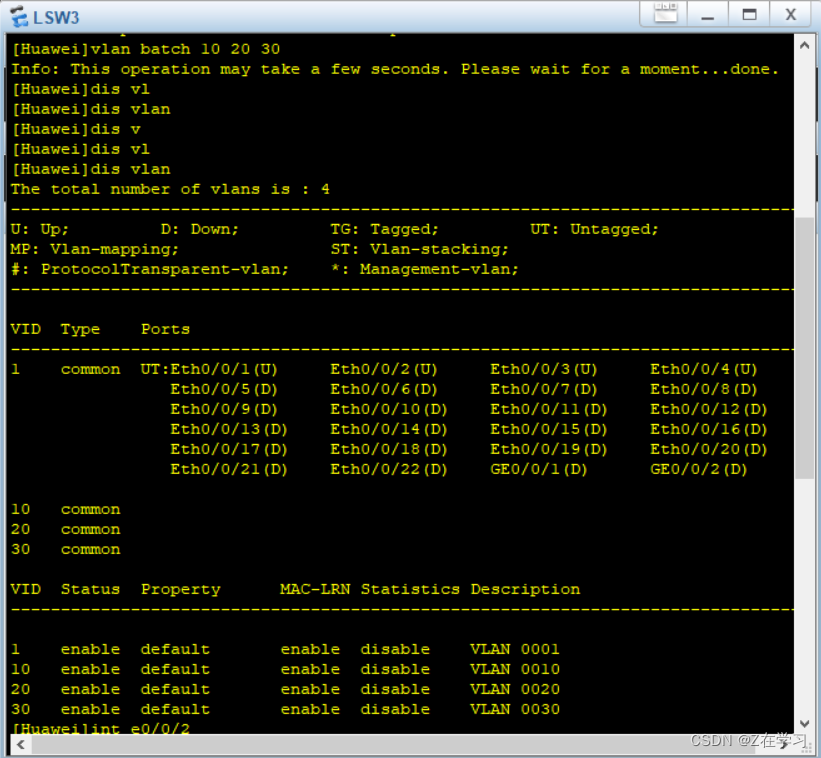Click the 'common' type of VLAN 10
821x758 pixels.
(x=91, y=509)
